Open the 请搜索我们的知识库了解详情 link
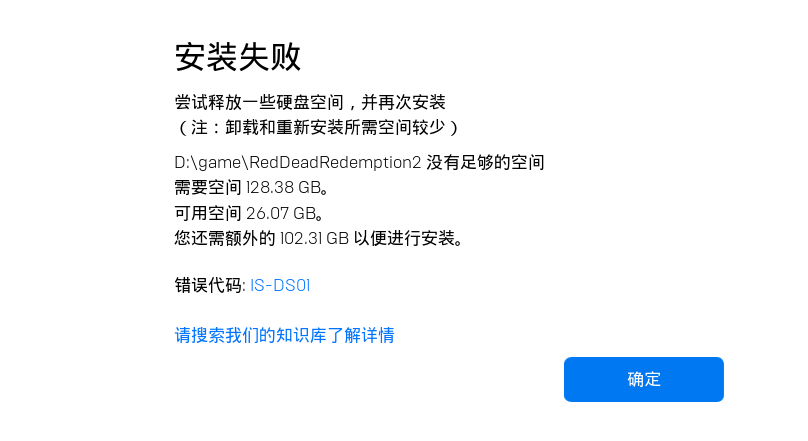Screen dimensions: 808x441 click(284, 335)
